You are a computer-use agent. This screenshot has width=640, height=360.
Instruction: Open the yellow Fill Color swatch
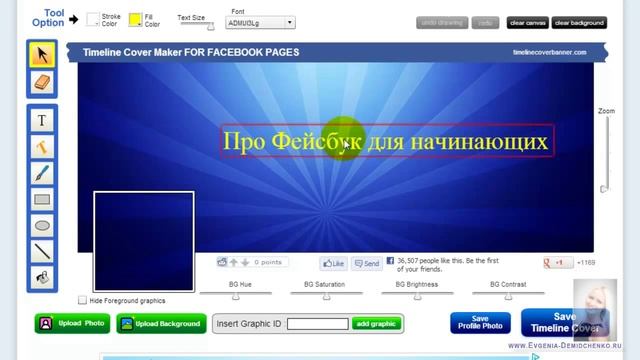click(135, 20)
